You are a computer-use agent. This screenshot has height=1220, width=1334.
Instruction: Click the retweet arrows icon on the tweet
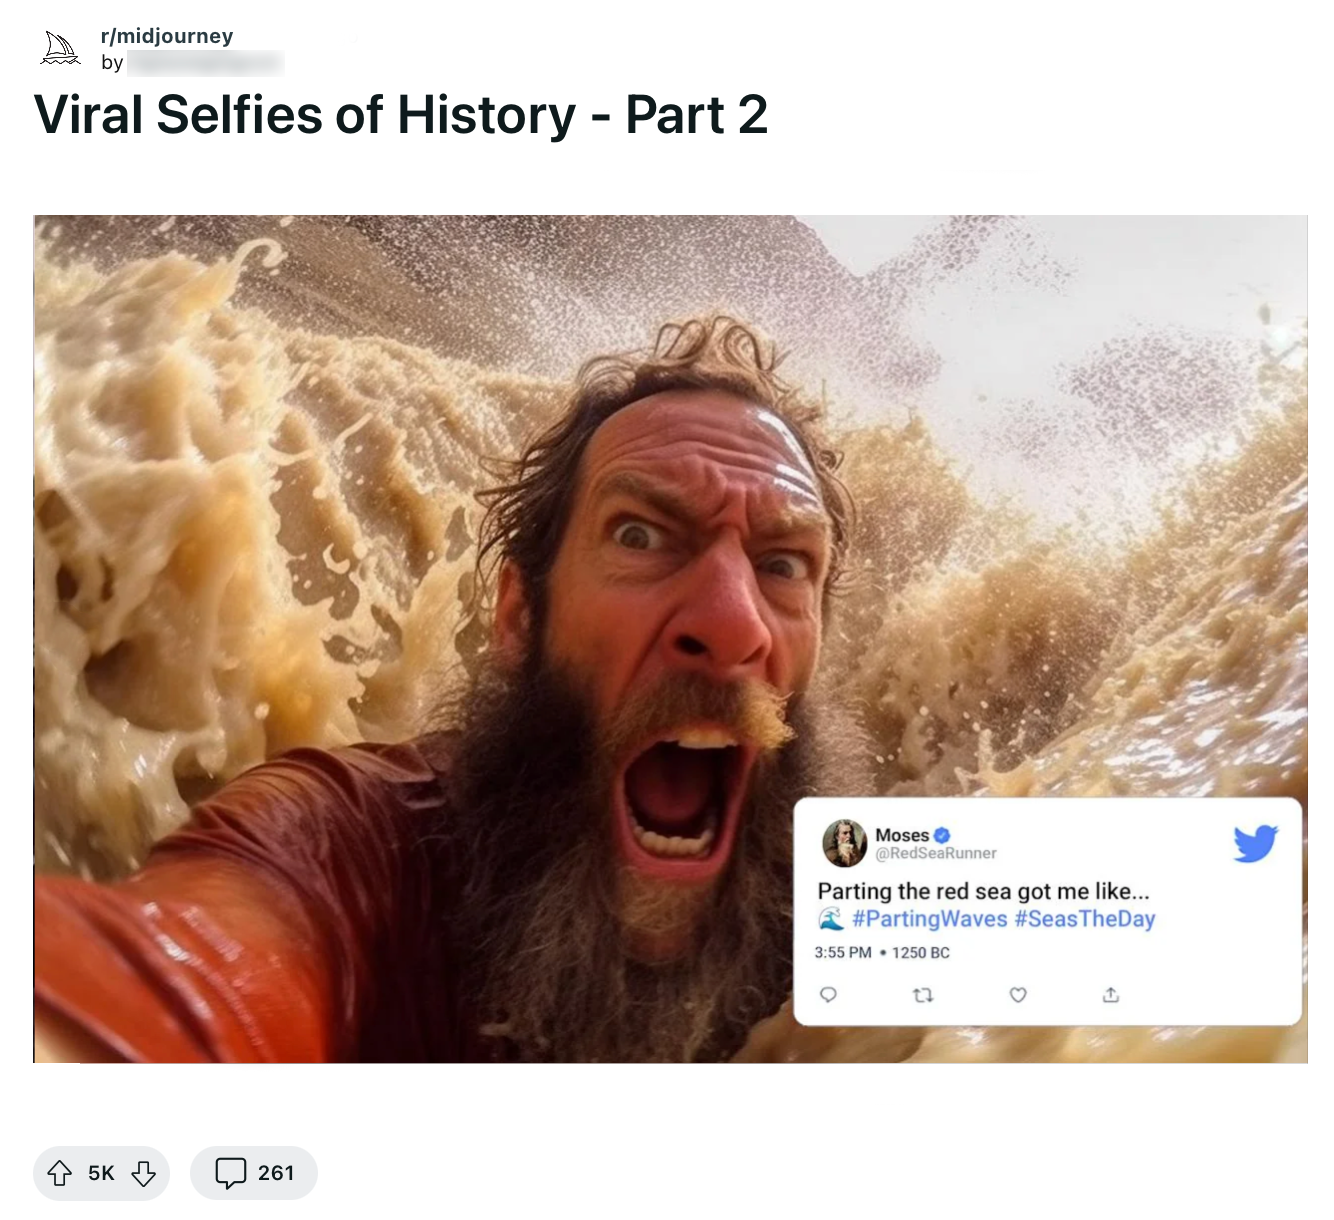click(923, 995)
